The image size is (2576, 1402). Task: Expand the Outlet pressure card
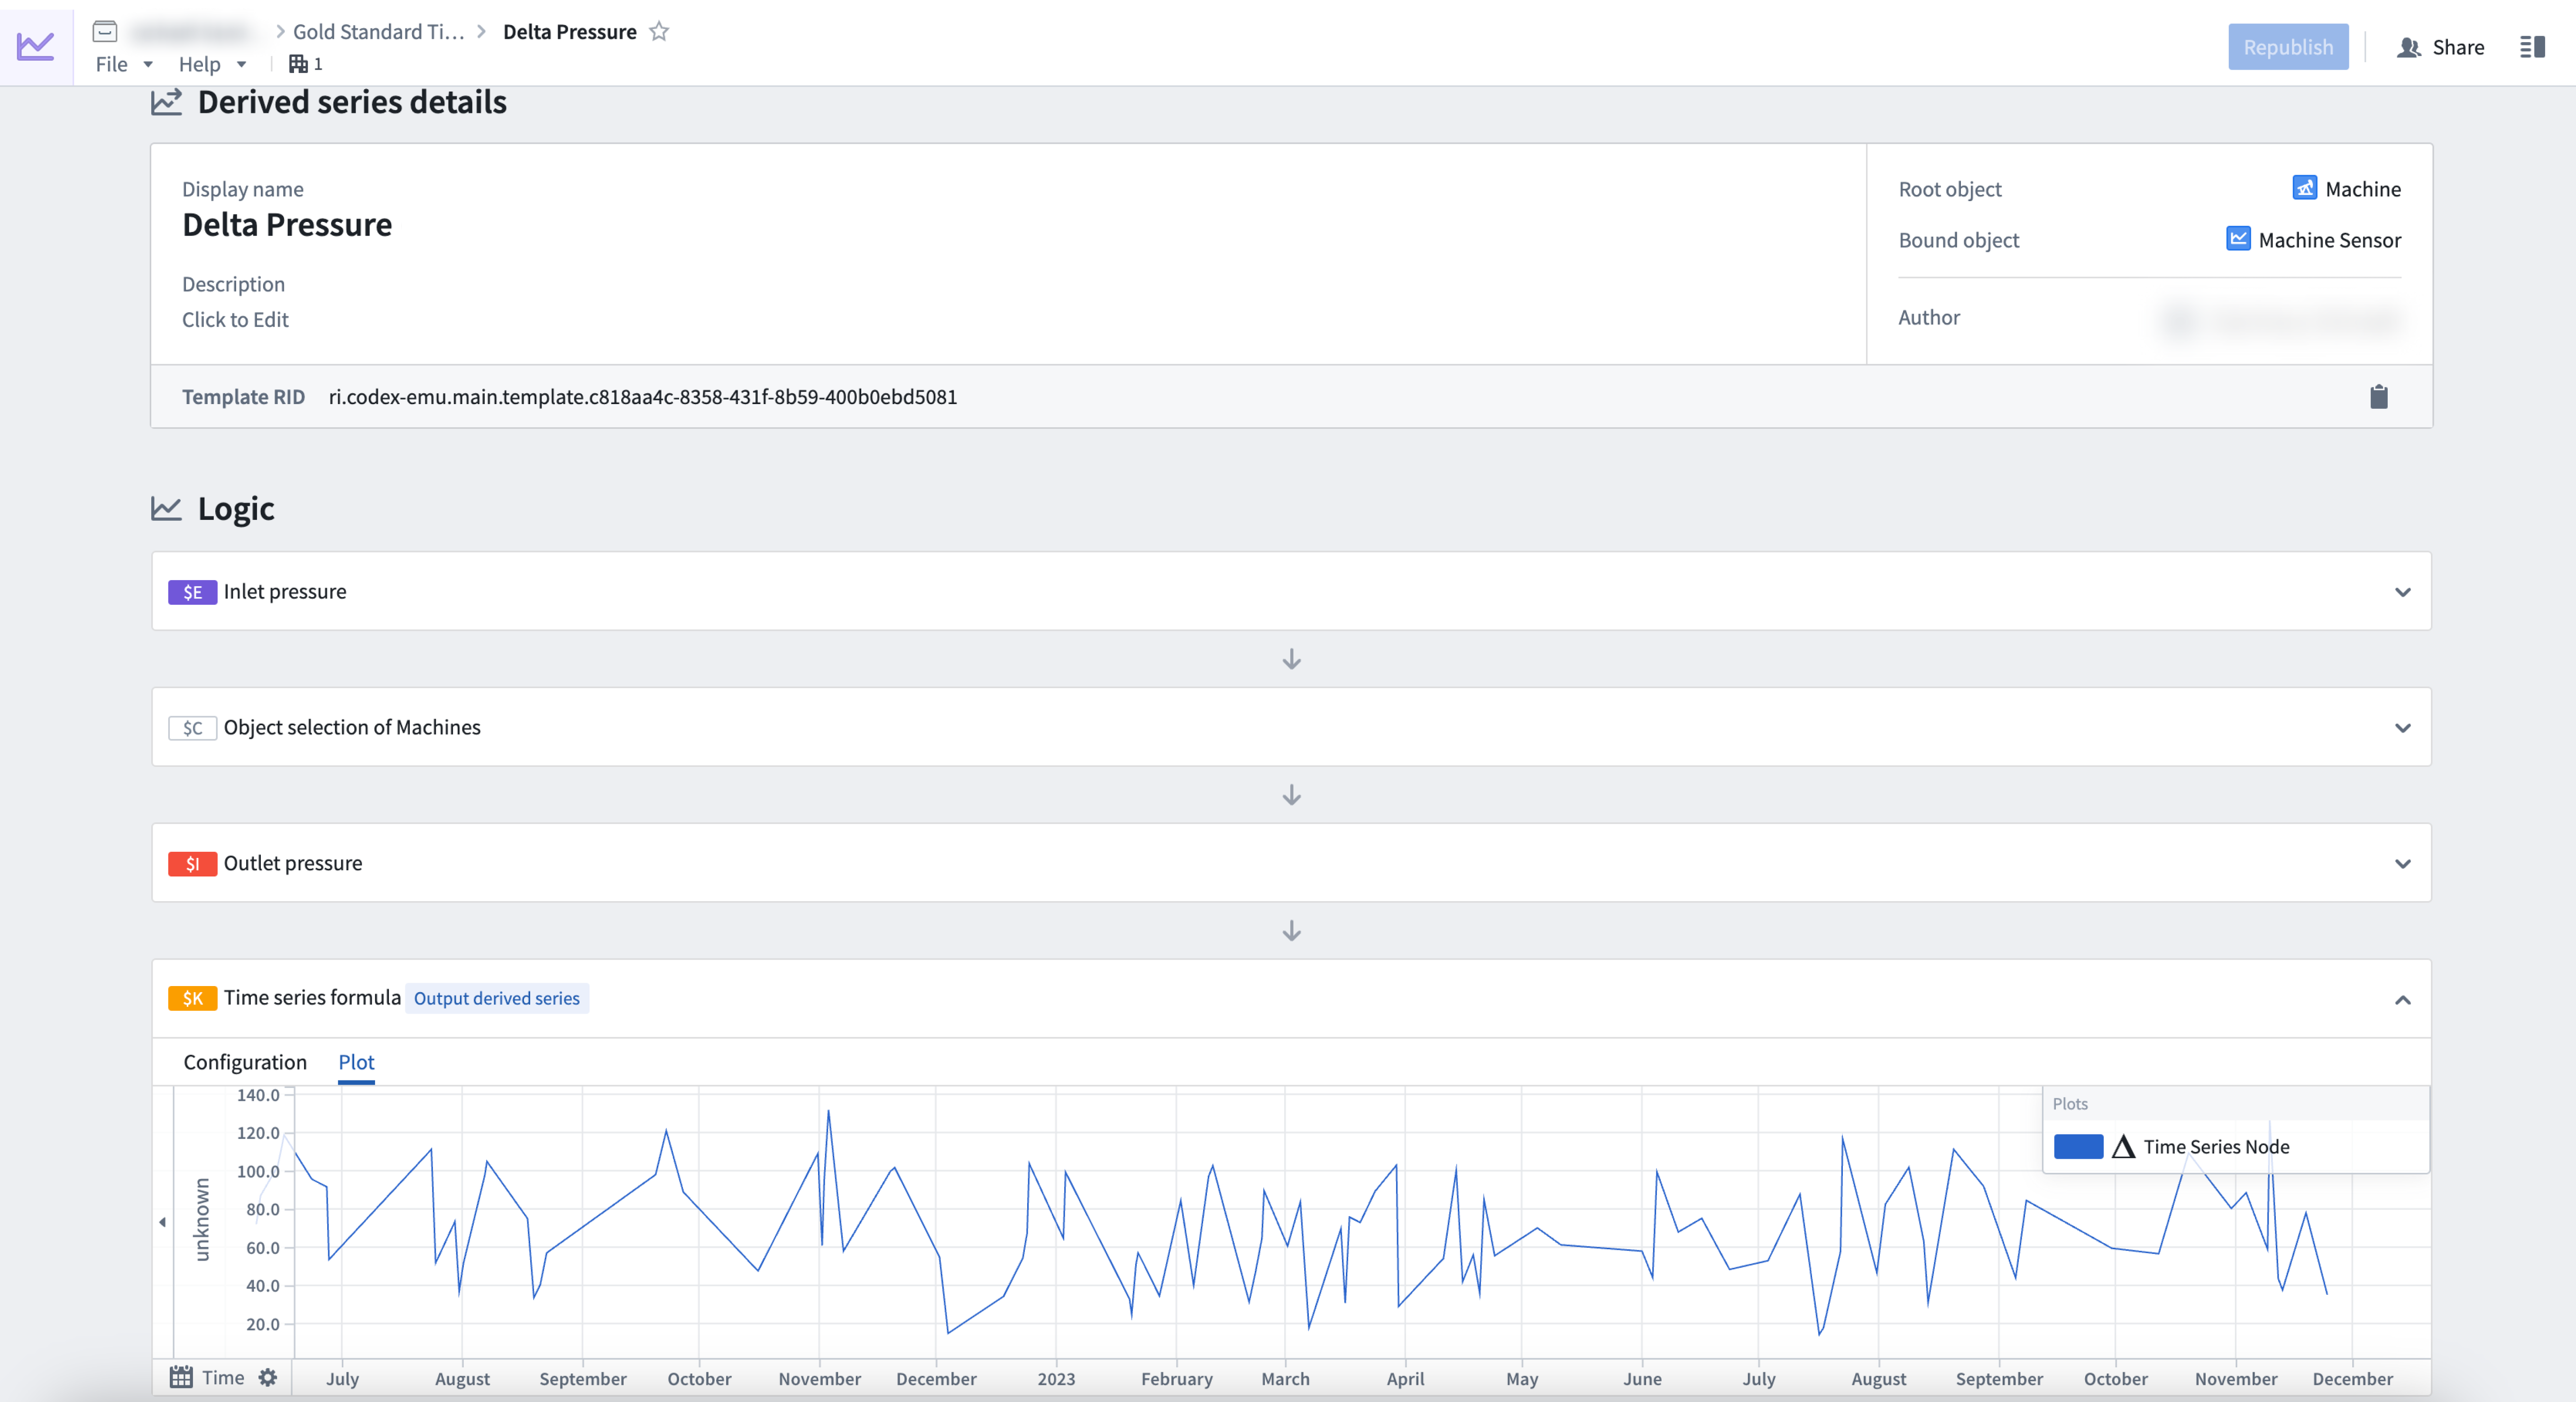(2403, 864)
